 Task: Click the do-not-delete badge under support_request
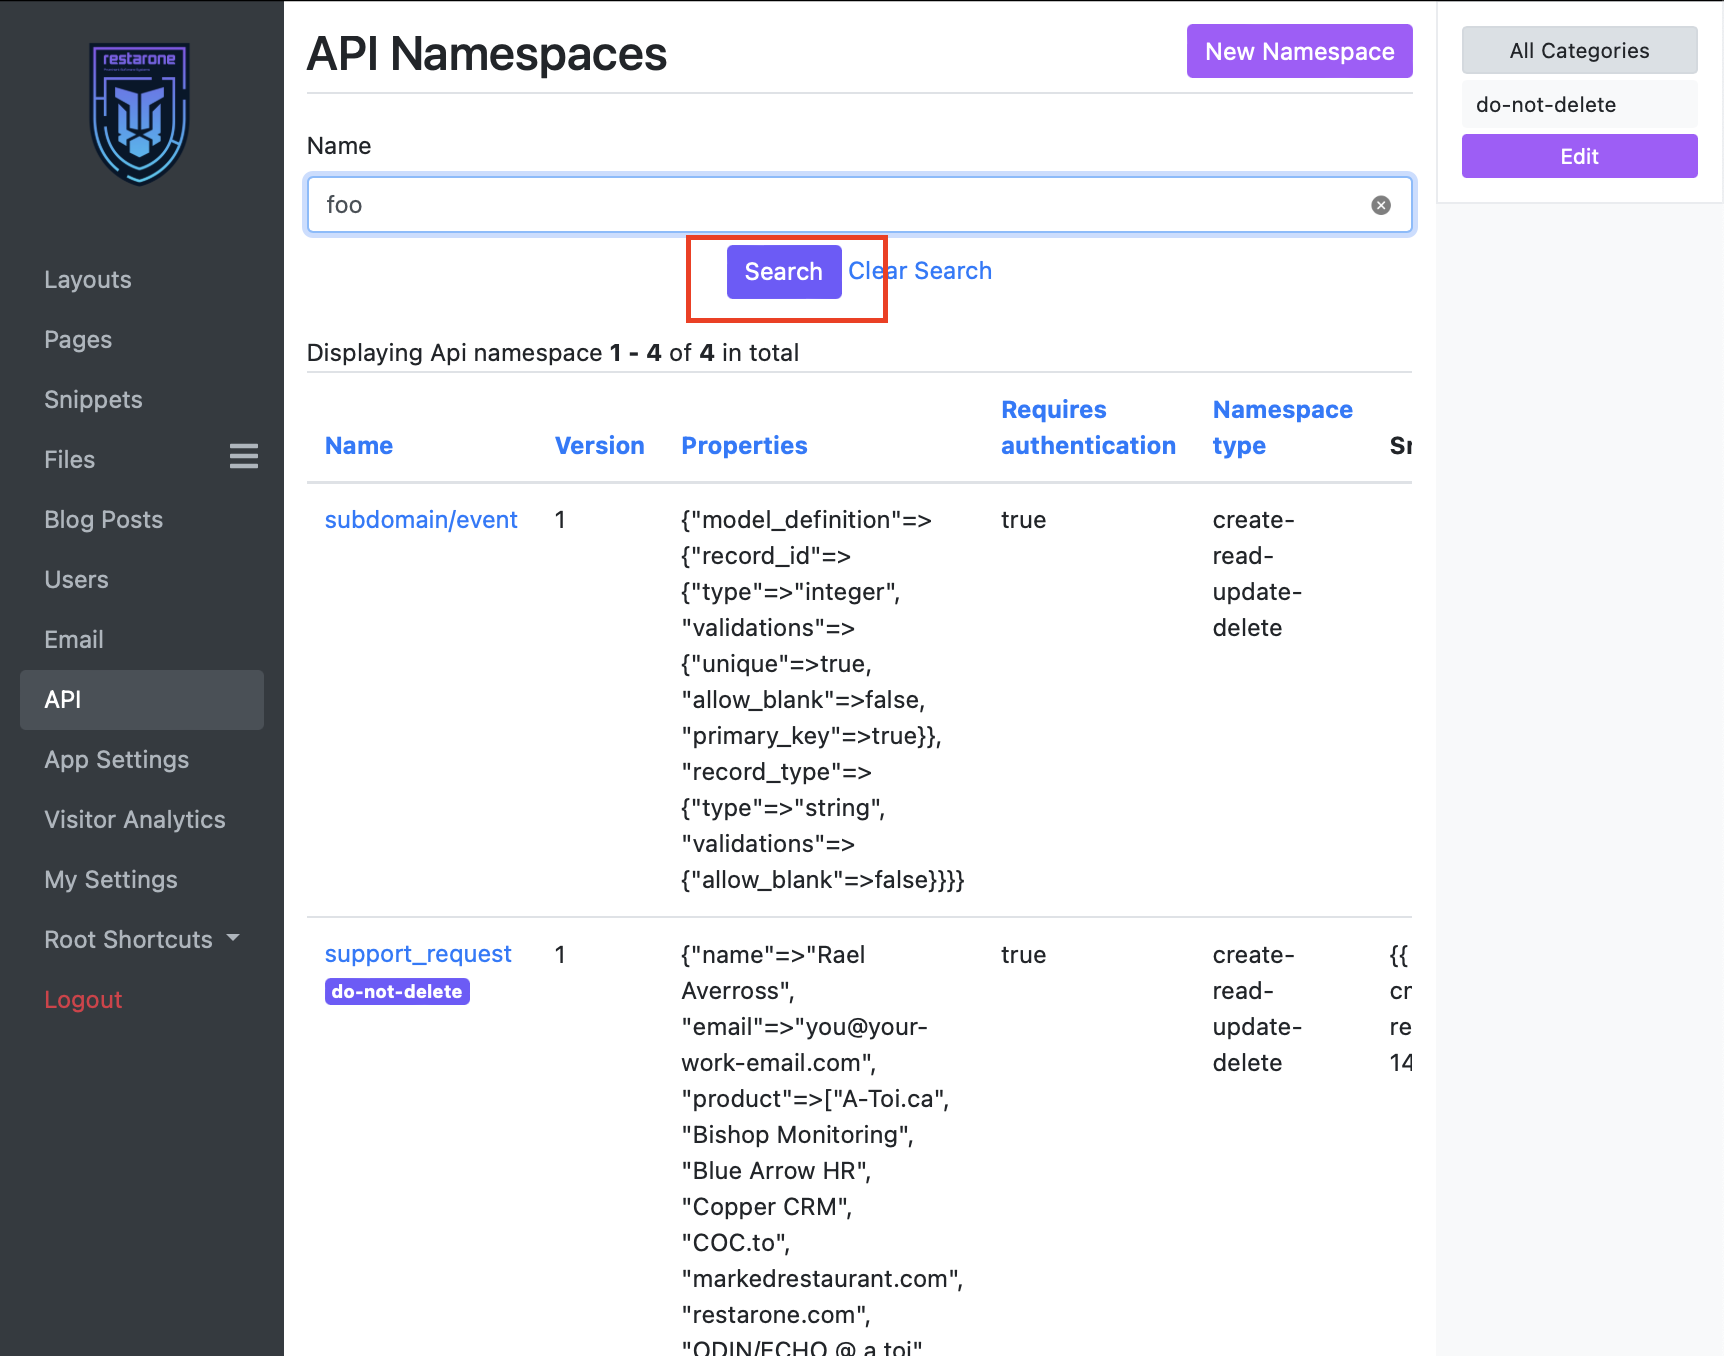coord(397,992)
